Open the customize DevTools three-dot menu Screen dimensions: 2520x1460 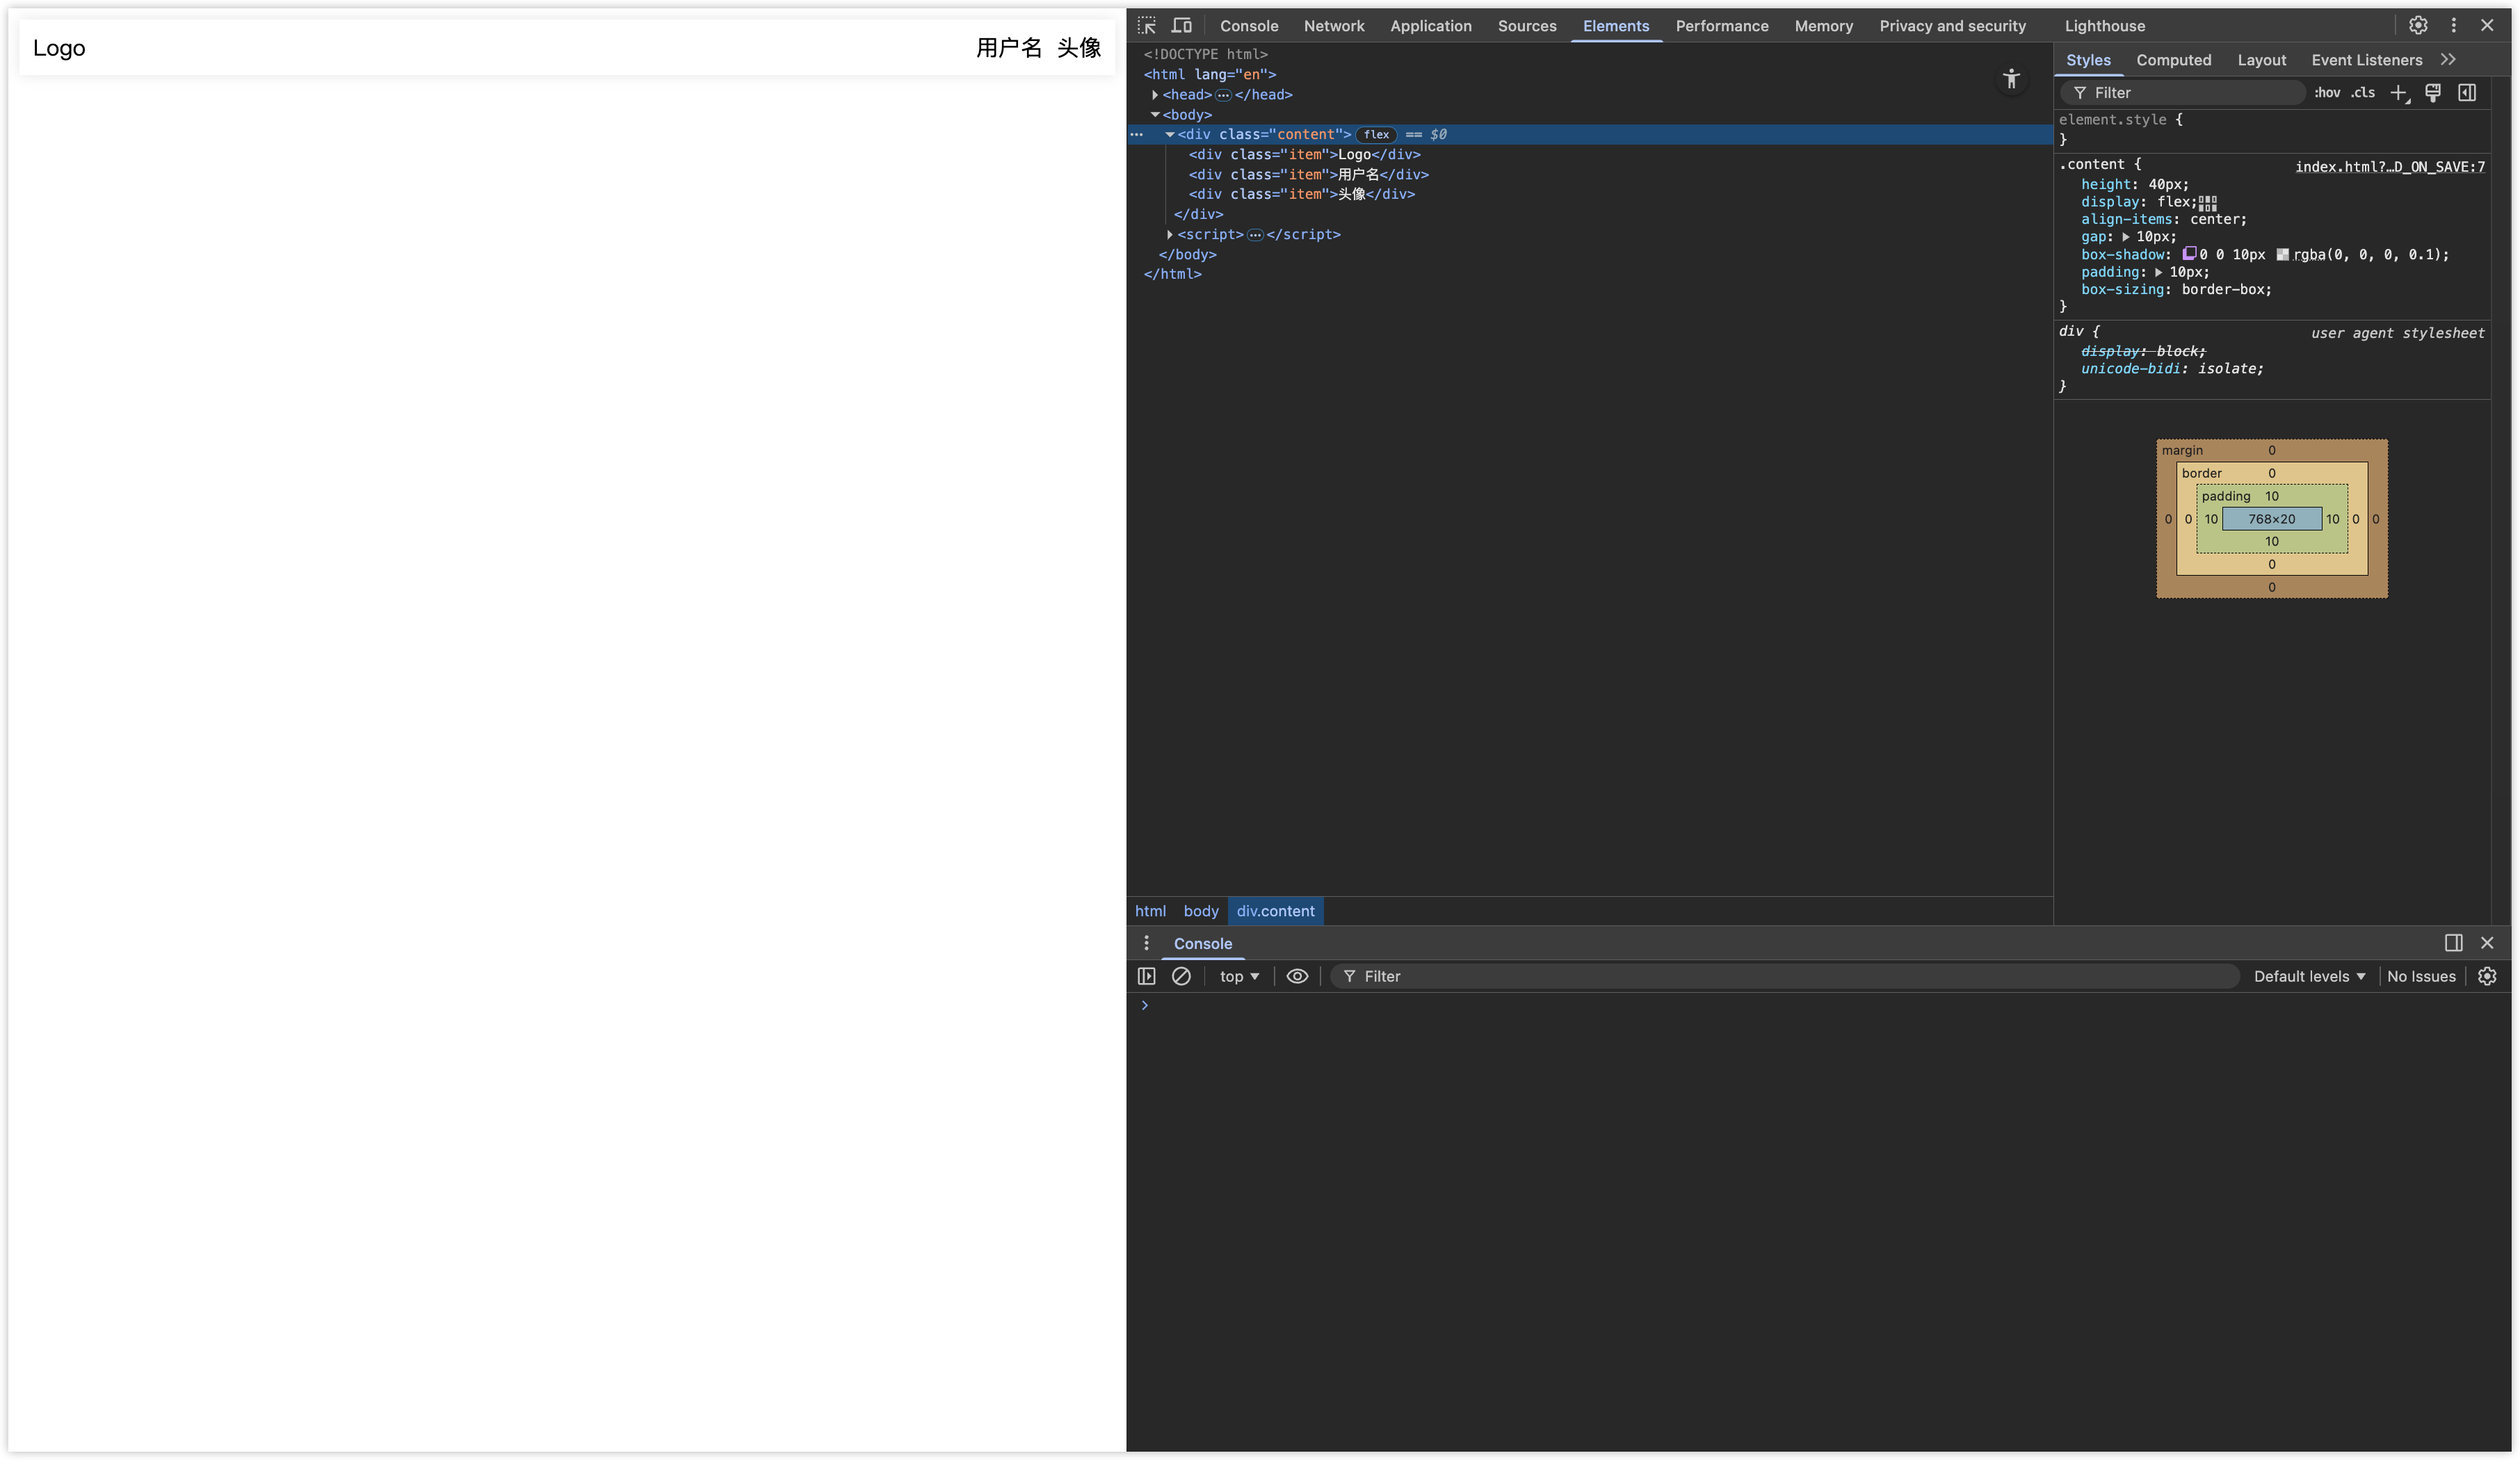coord(2453,26)
